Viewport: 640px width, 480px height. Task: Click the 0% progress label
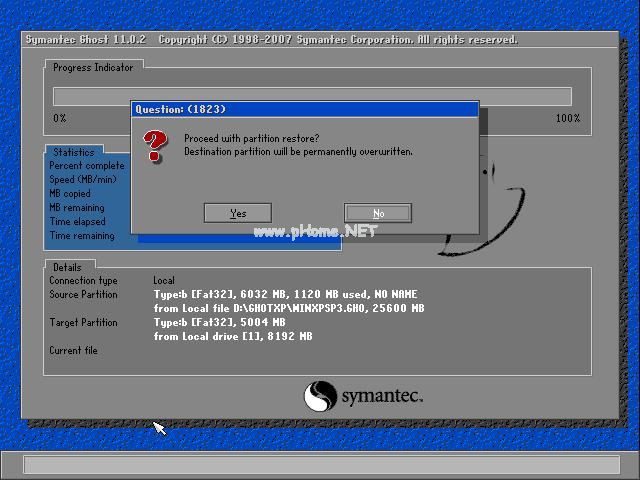click(60, 118)
